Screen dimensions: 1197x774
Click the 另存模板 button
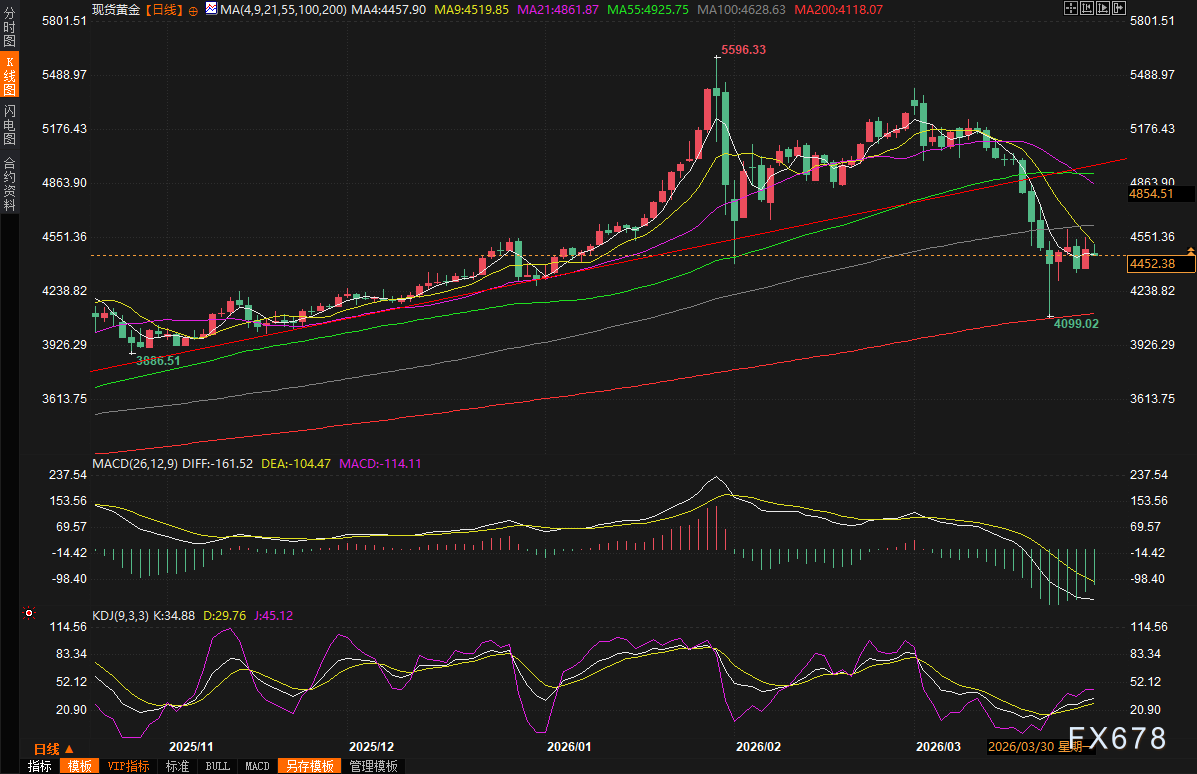(x=307, y=766)
